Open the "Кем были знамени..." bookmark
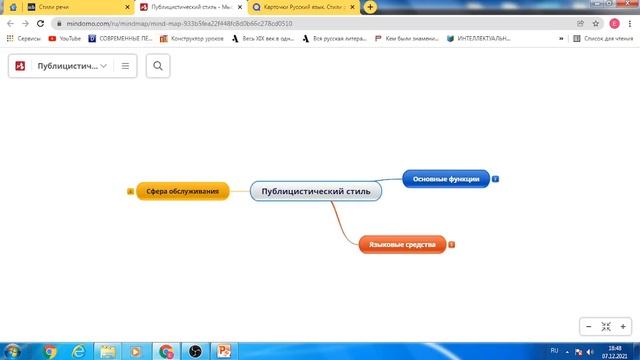Viewport: 640px width, 360px height. click(x=407, y=38)
